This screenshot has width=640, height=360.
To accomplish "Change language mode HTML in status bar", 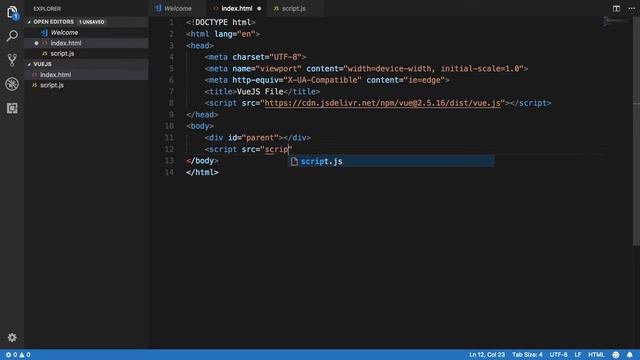I will (596, 355).
